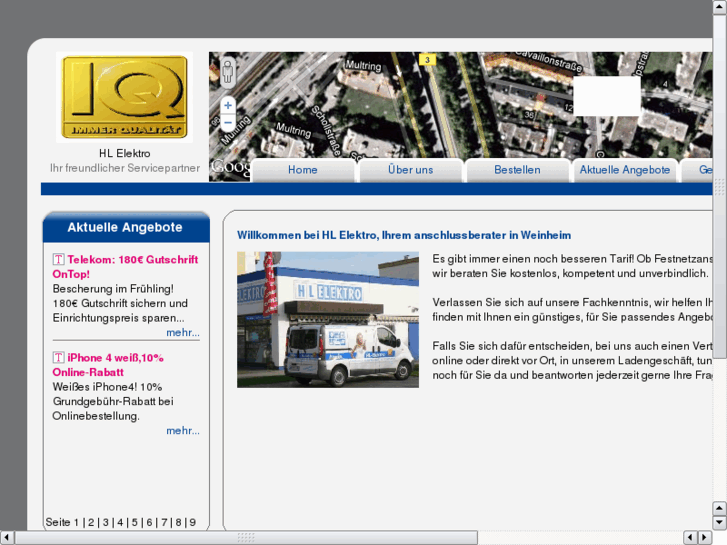Open Telekom: 180€ Gutschrift OnTop! offer
727x545 pixels.
[125, 267]
